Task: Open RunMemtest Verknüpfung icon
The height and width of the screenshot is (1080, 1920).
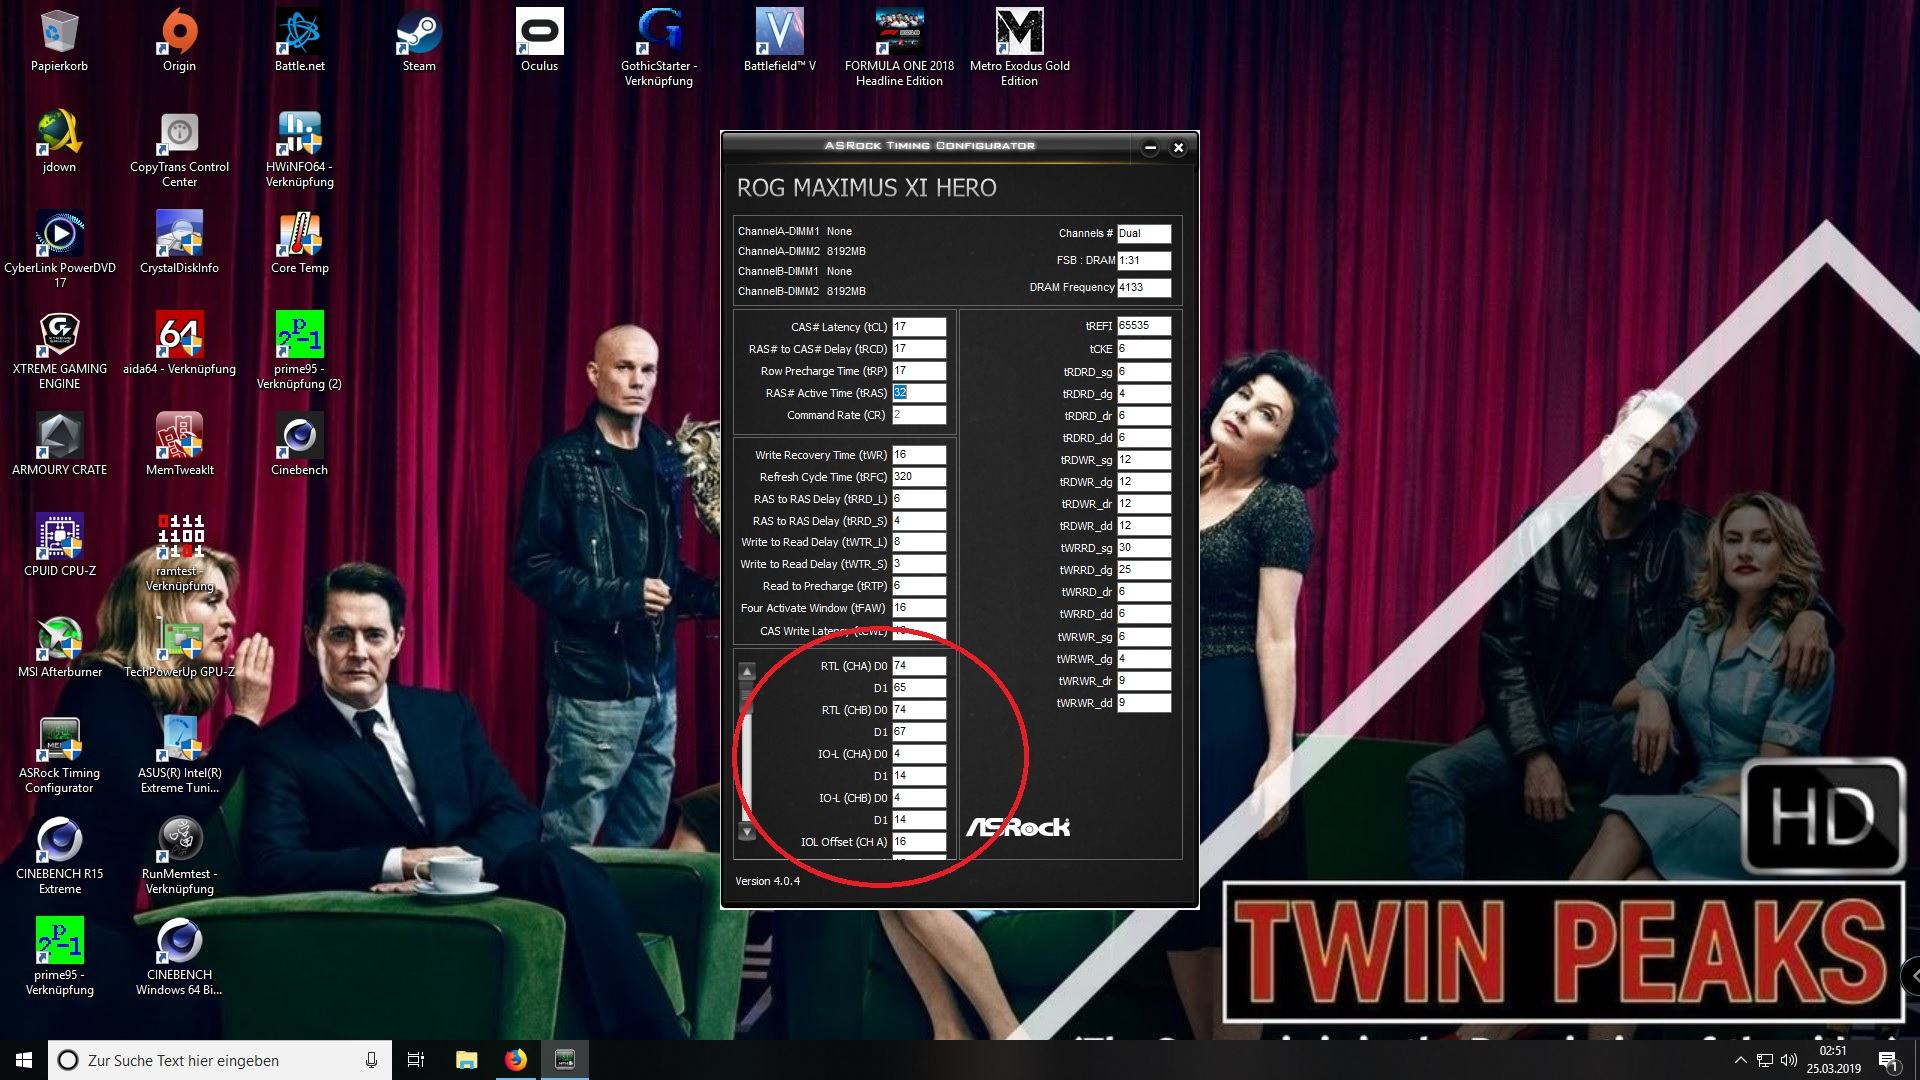Action: [179, 856]
